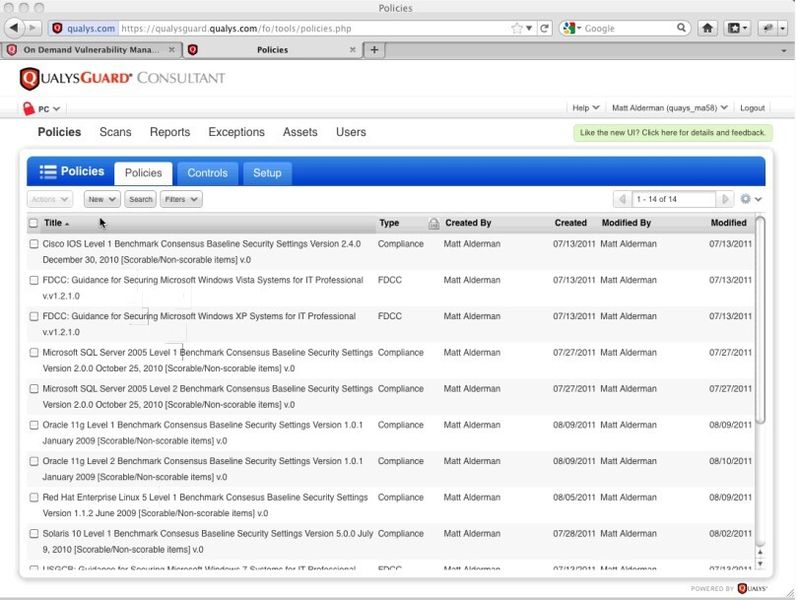The height and width of the screenshot is (600, 798).
Task: Select the Cisco IOS Level 1 policy checkbox
Action: click(34, 243)
